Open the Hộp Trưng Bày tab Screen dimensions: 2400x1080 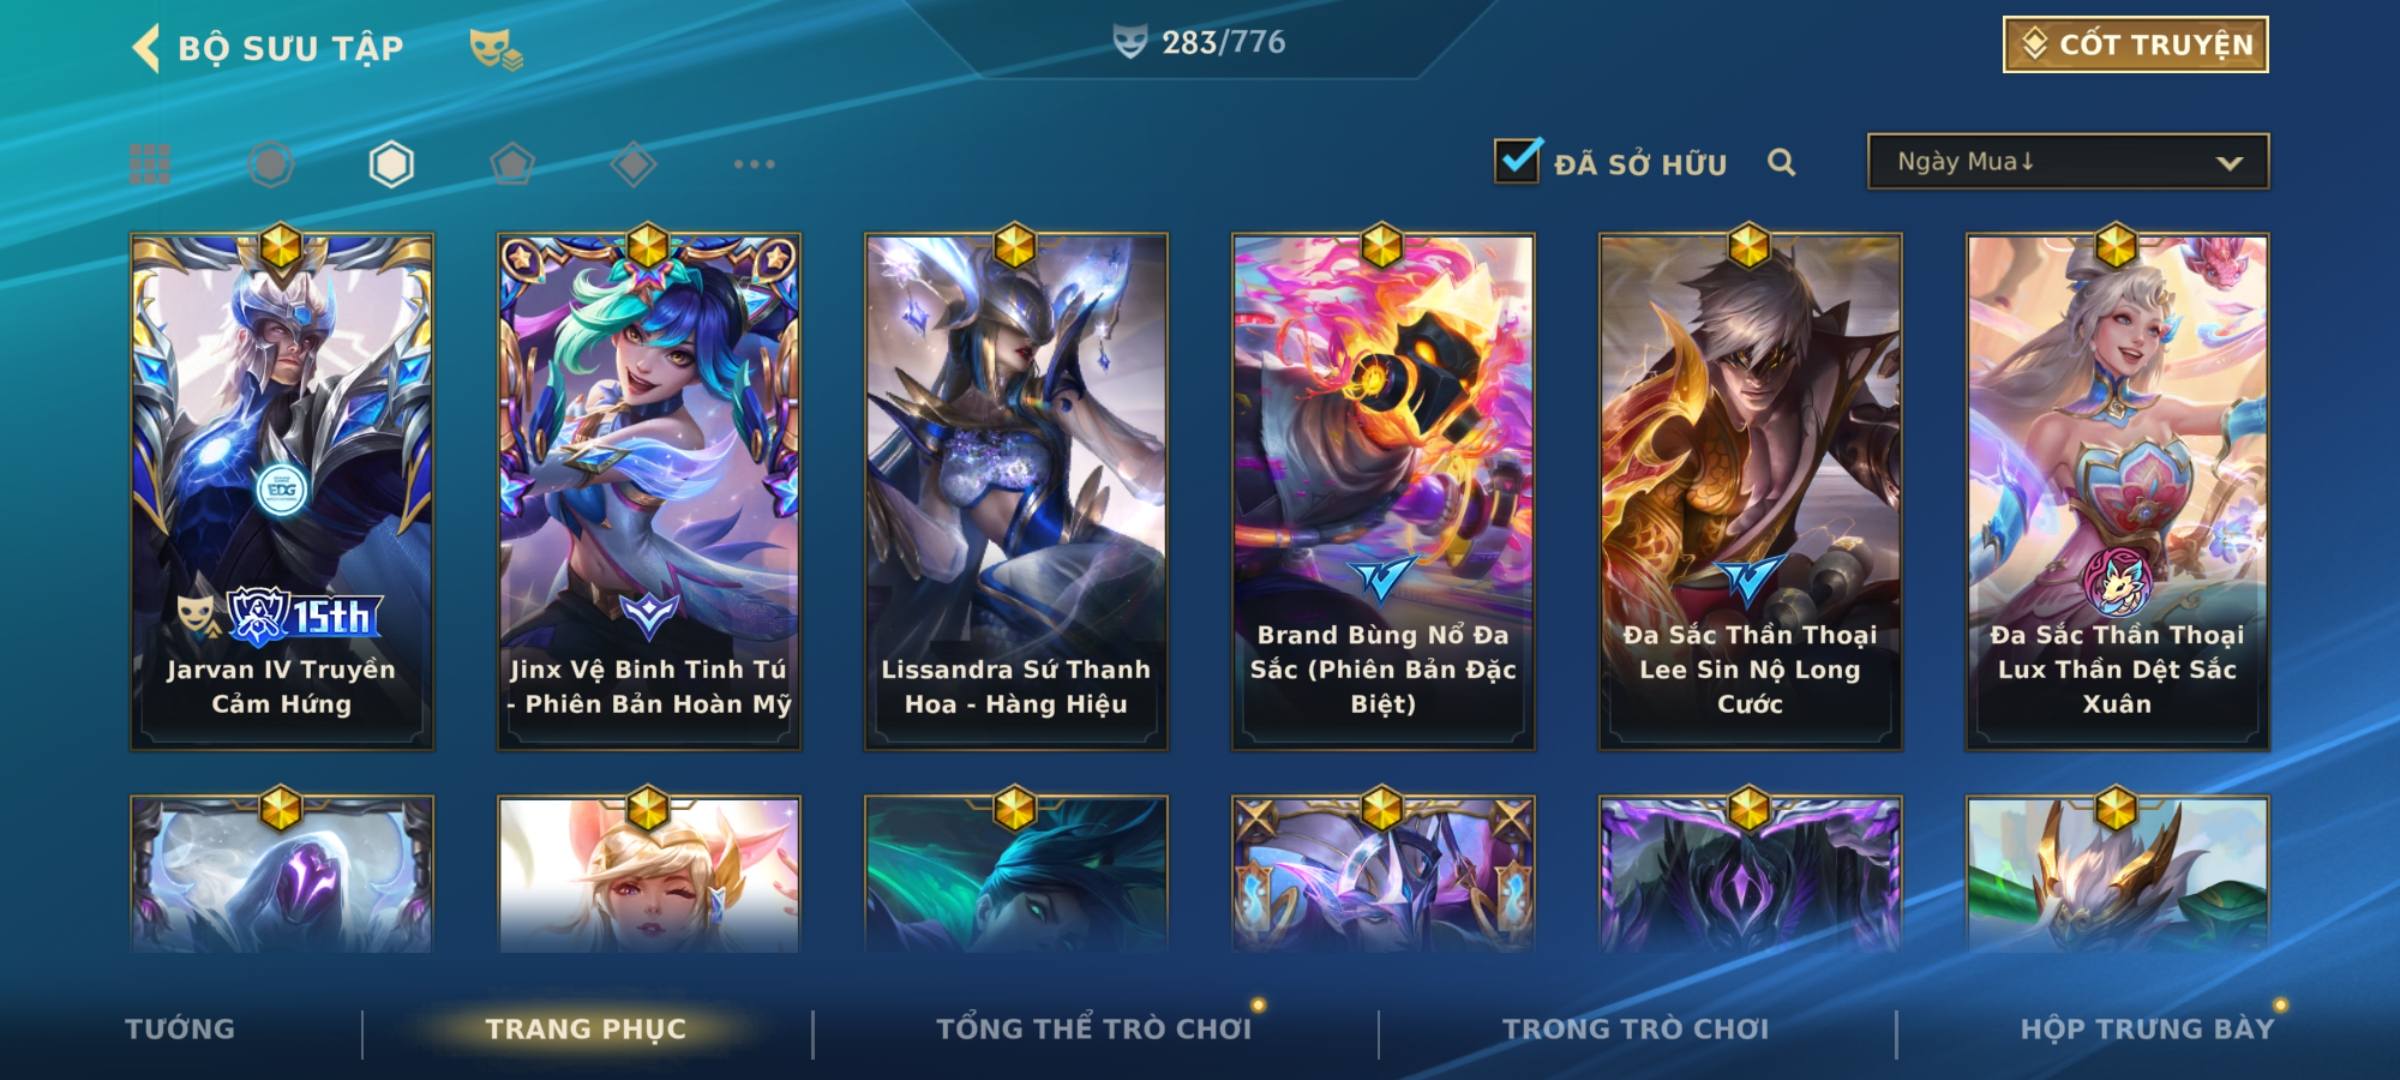2147,1028
